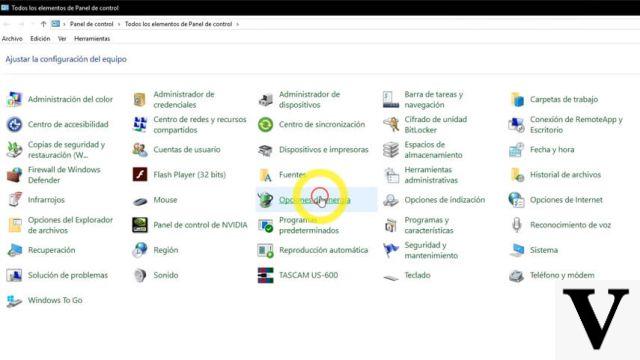Open the Región link
Screen dimensions: 640x360
[165, 250]
